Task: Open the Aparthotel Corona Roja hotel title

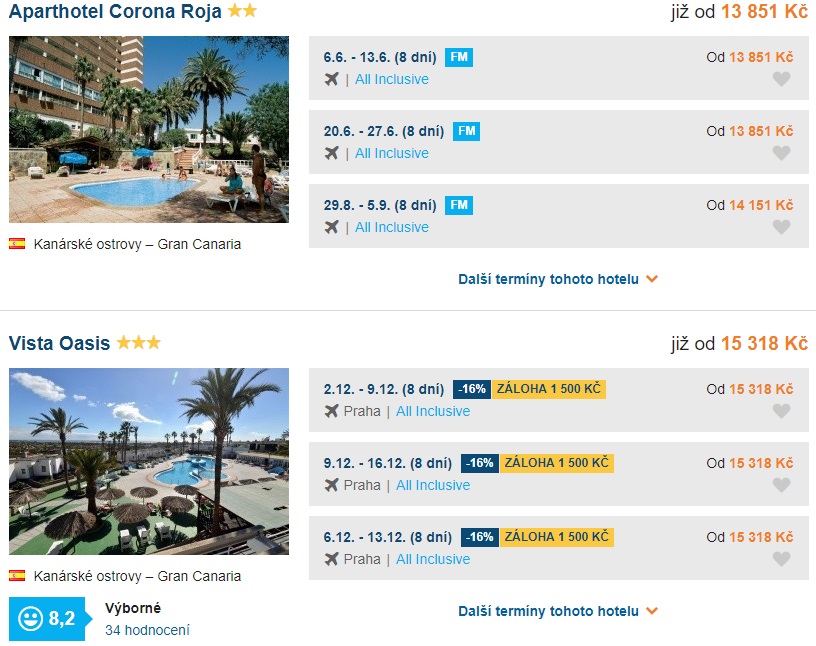Action: click(115, 12)
